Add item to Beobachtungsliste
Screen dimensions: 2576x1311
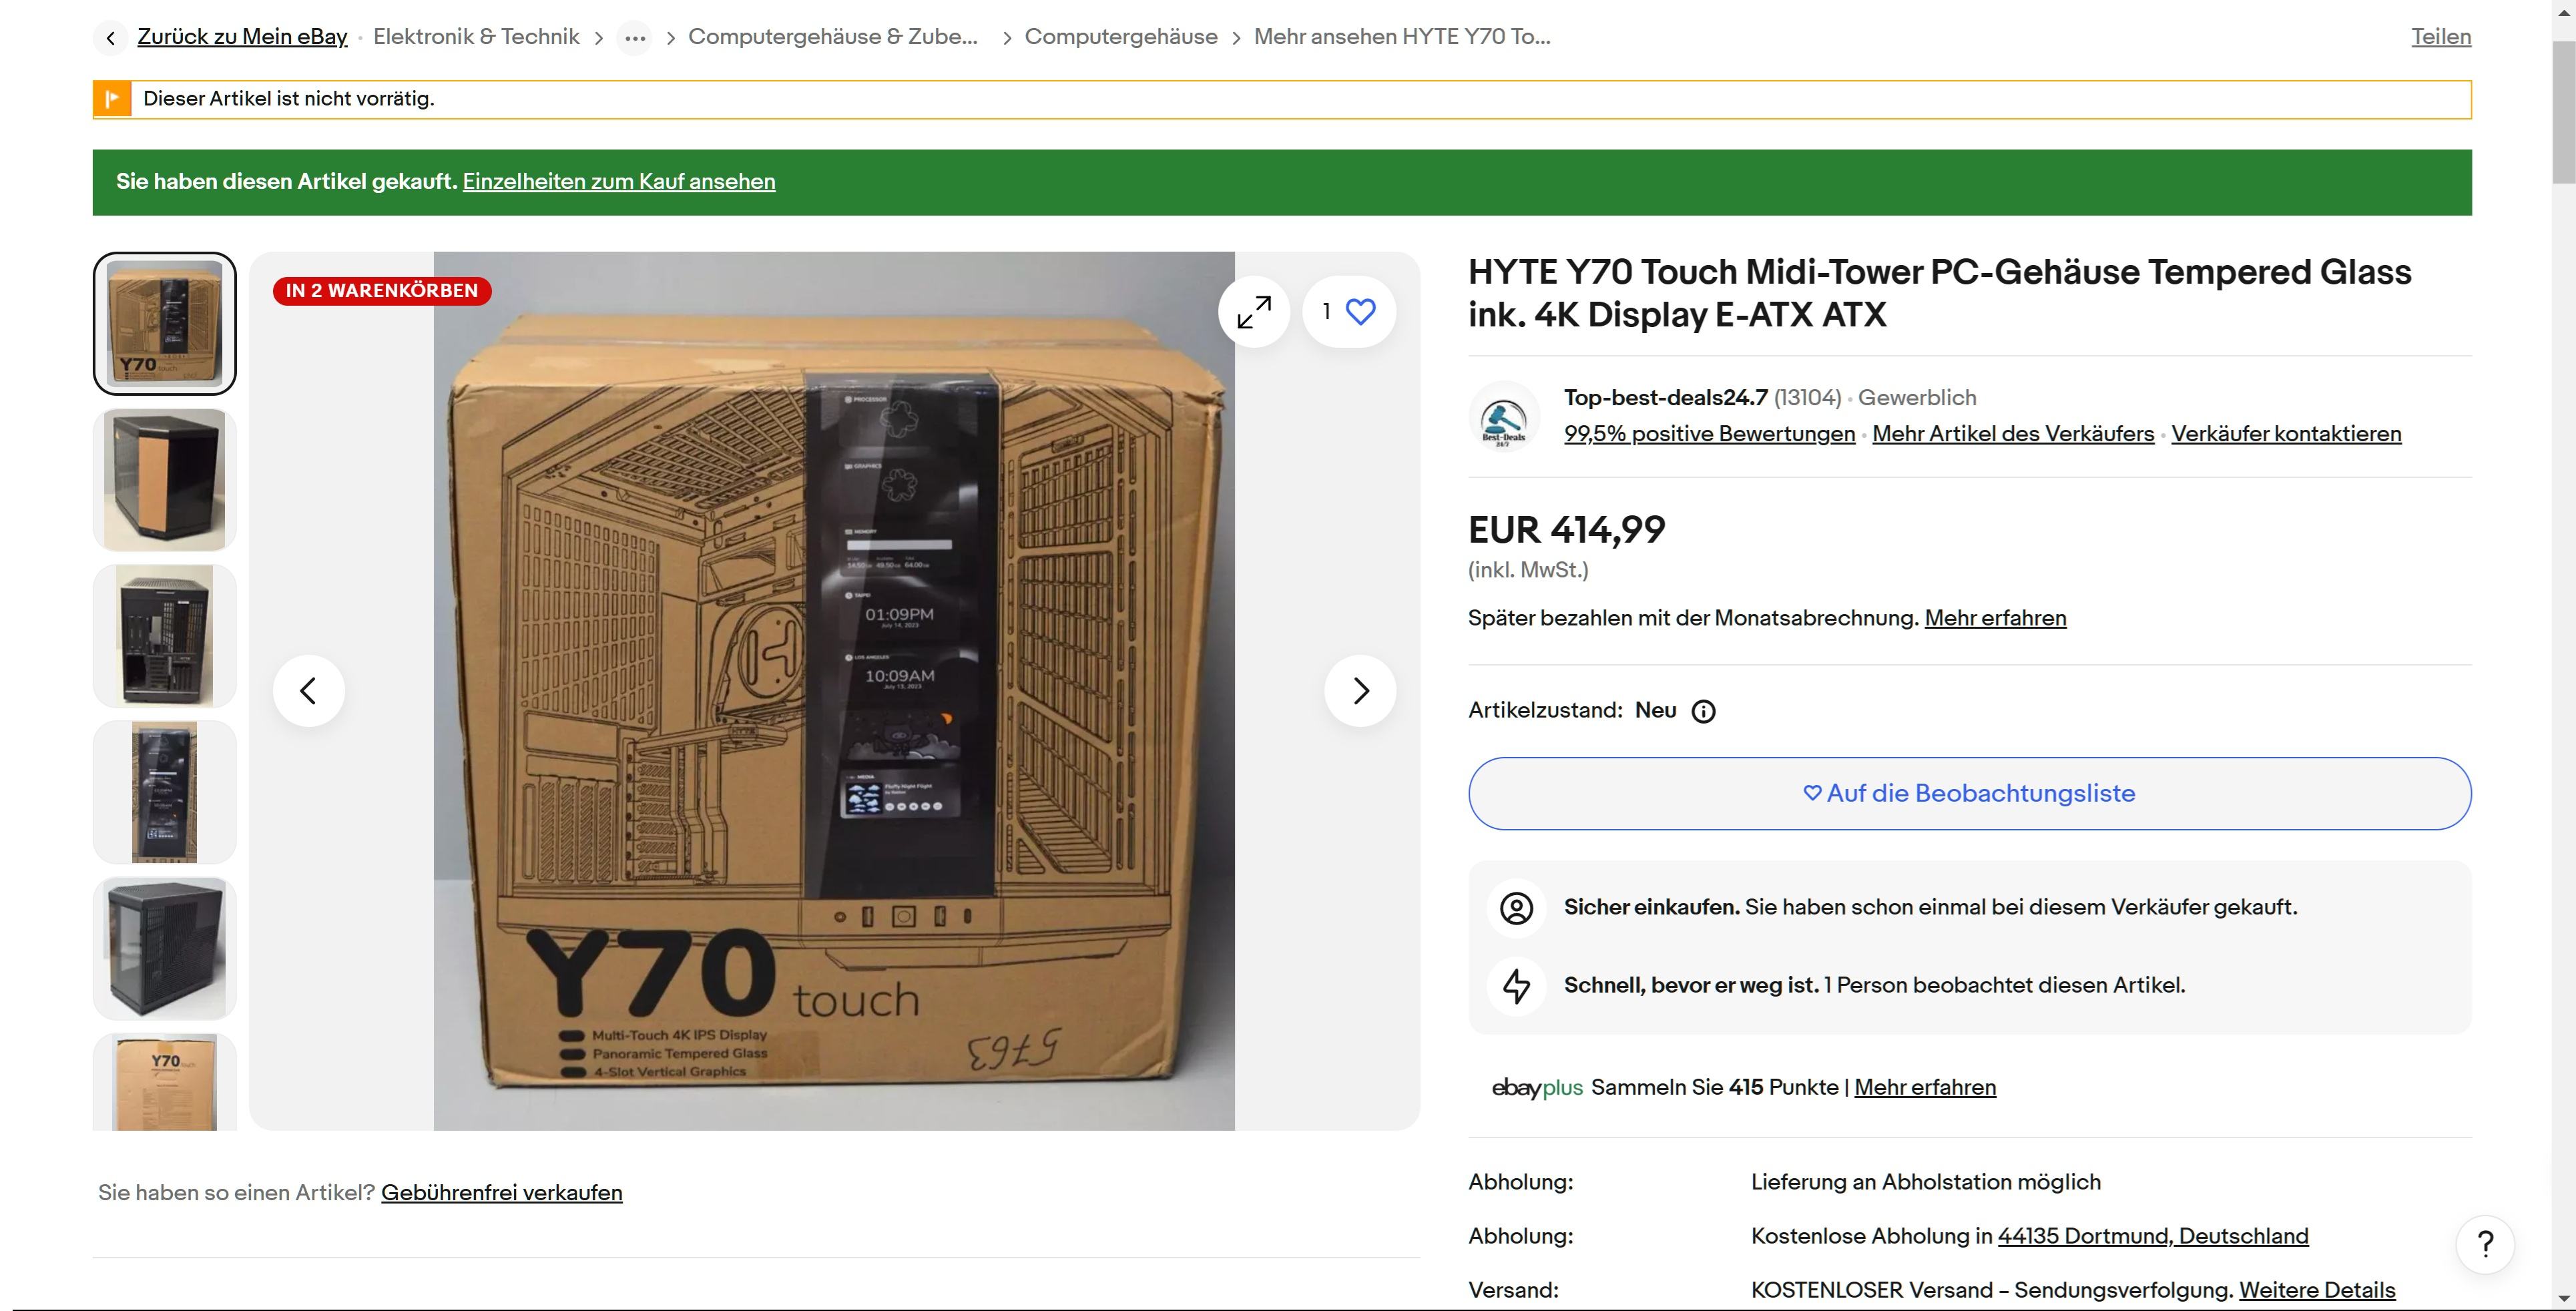click(1969, 793)
